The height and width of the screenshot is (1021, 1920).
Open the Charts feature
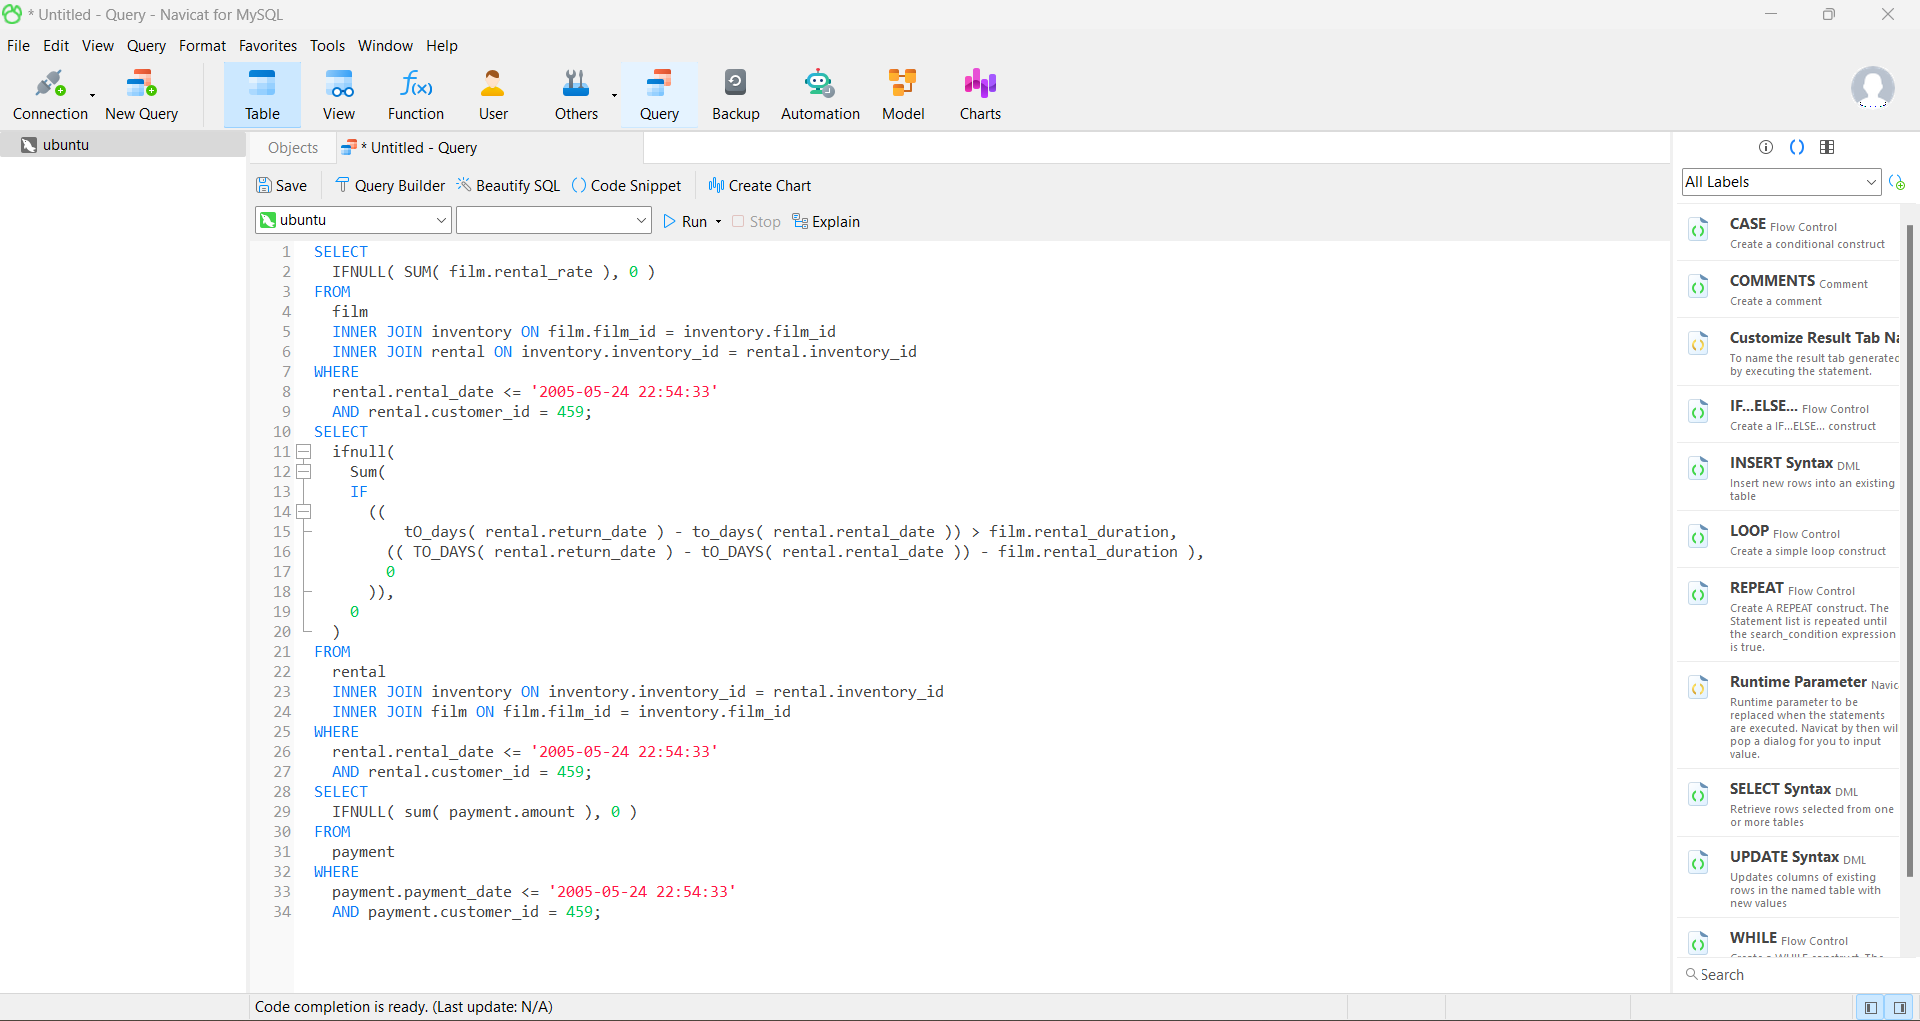tap(979, 95)
